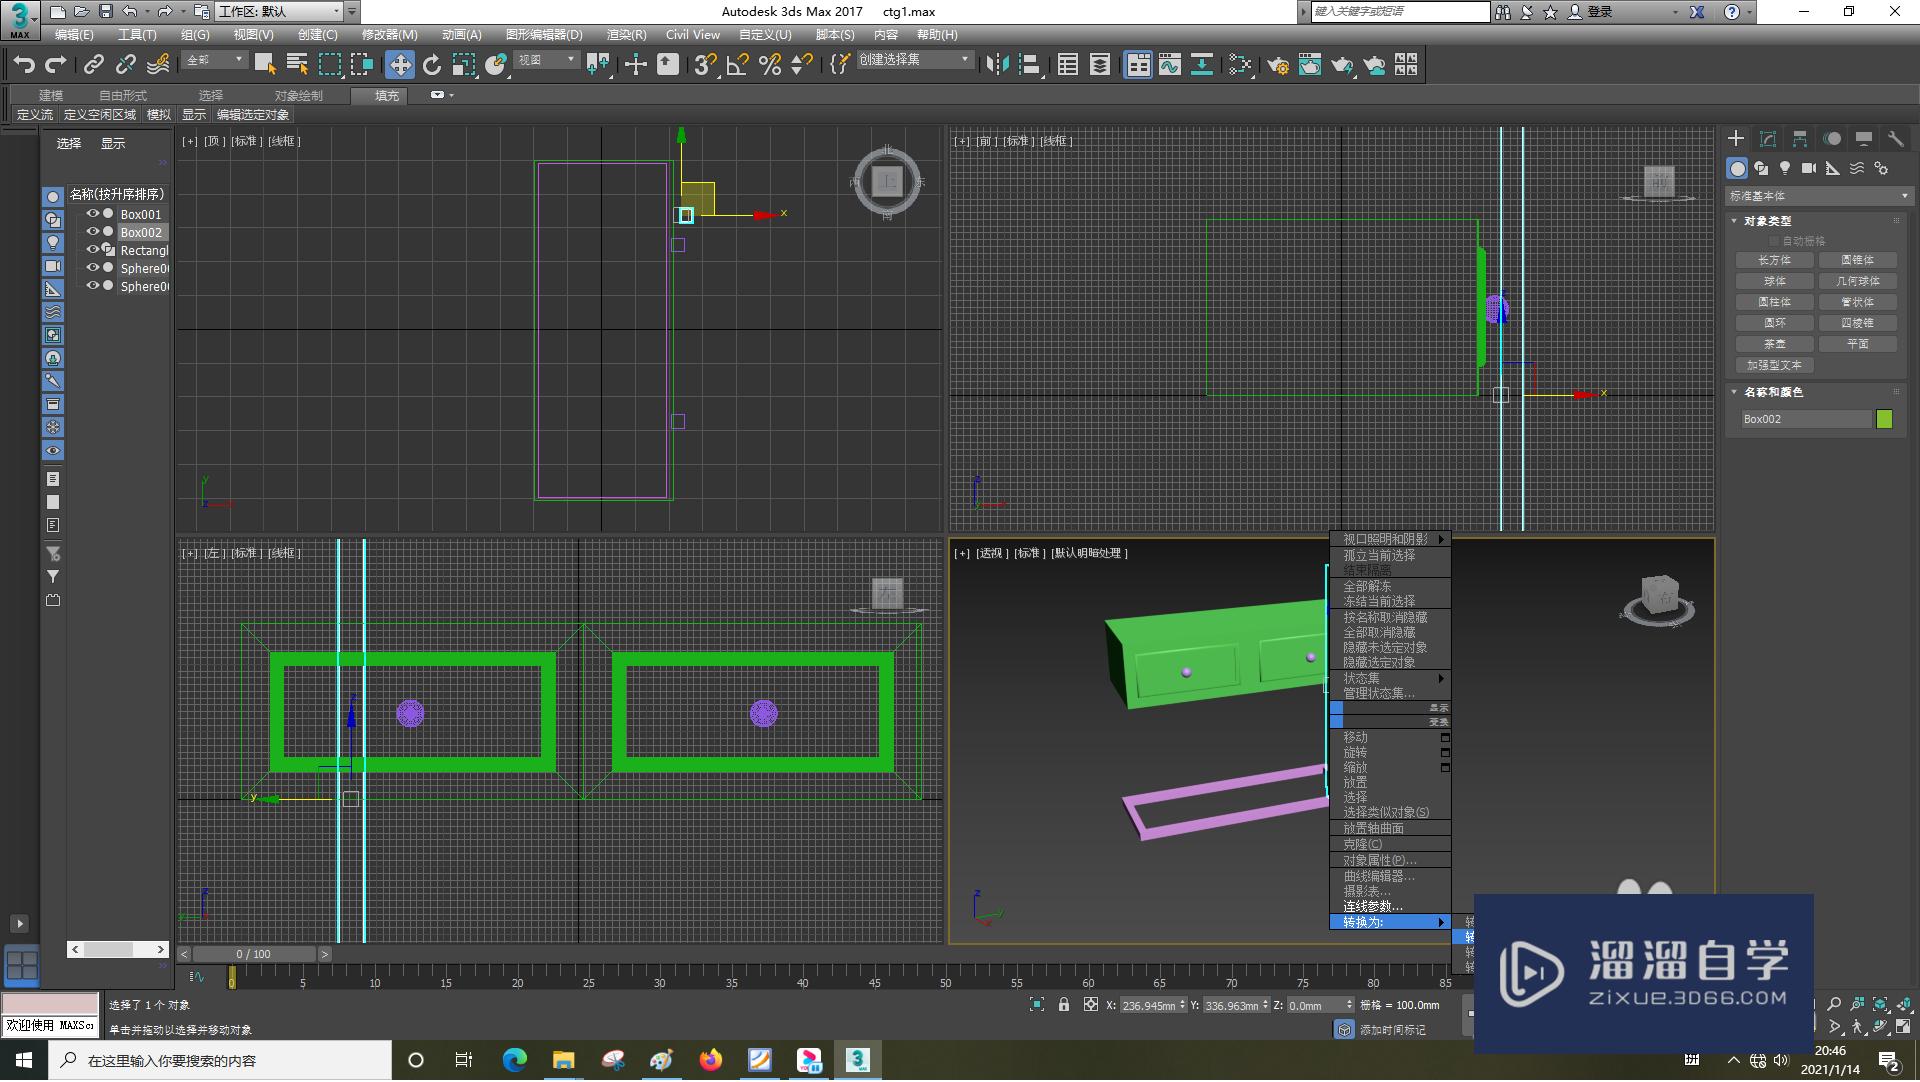The width and height of the screenshot is (1920, 1082).
Task: Open Curve Editor from toolbar
Action: pos(1170,65)
